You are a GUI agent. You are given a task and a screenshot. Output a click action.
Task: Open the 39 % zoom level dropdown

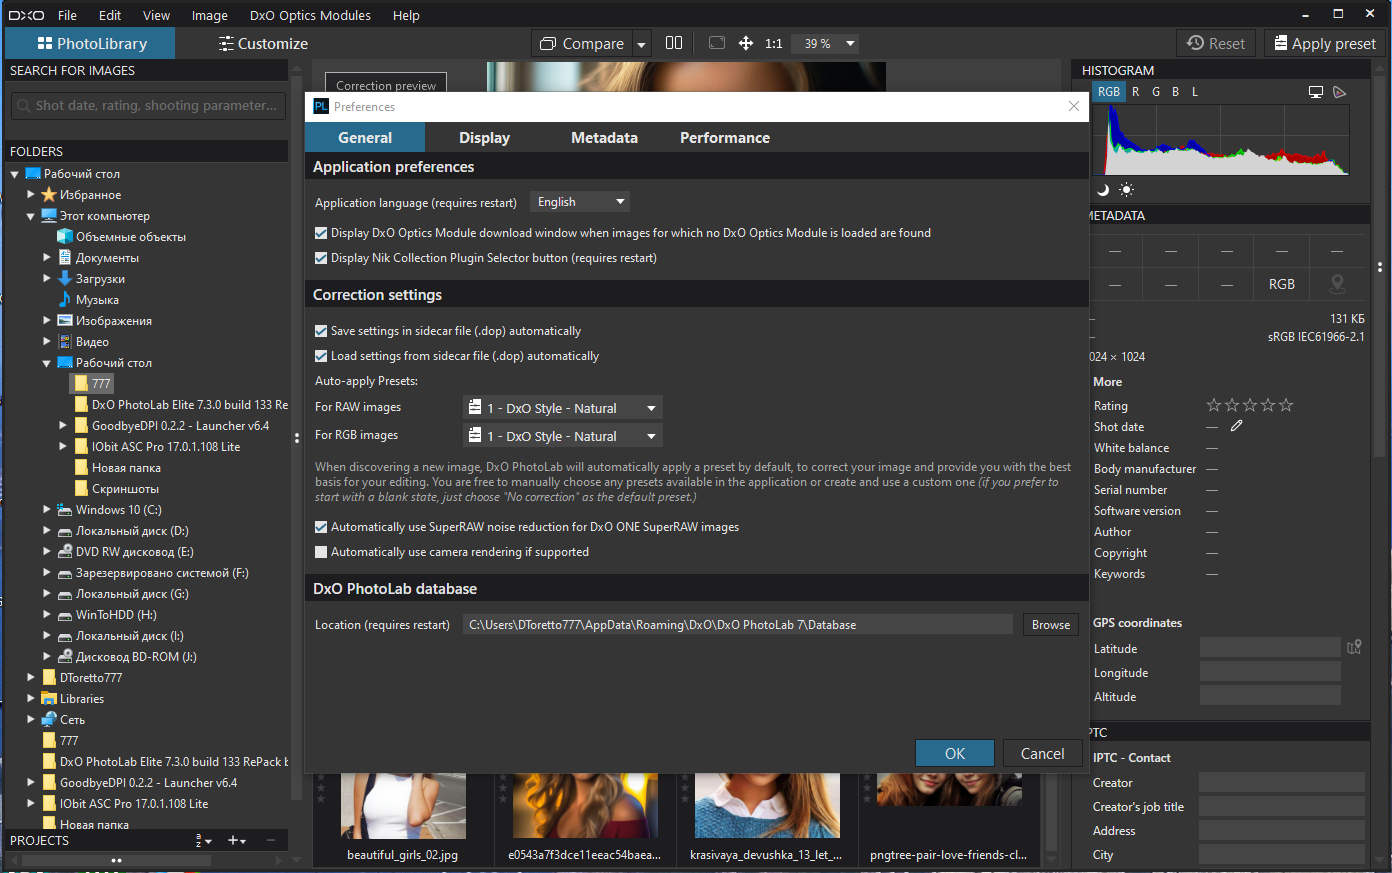point(825,43)
